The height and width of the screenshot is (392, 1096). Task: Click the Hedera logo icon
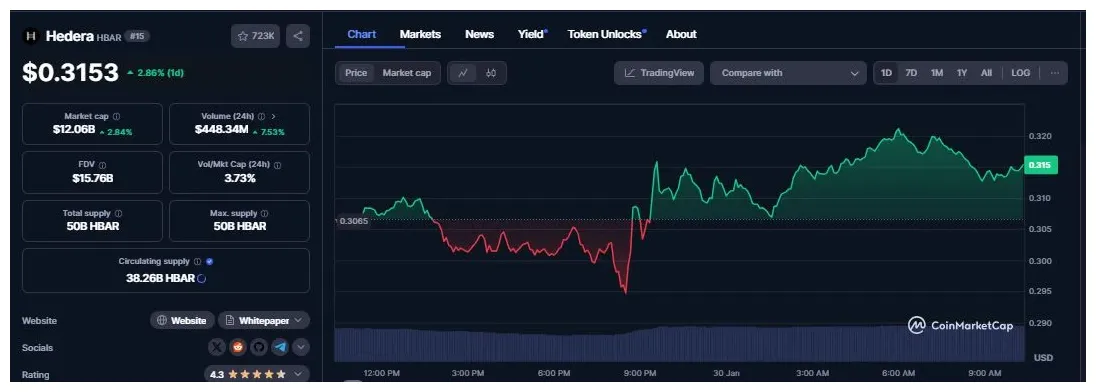pyautogui.click(x=31, y=36)
